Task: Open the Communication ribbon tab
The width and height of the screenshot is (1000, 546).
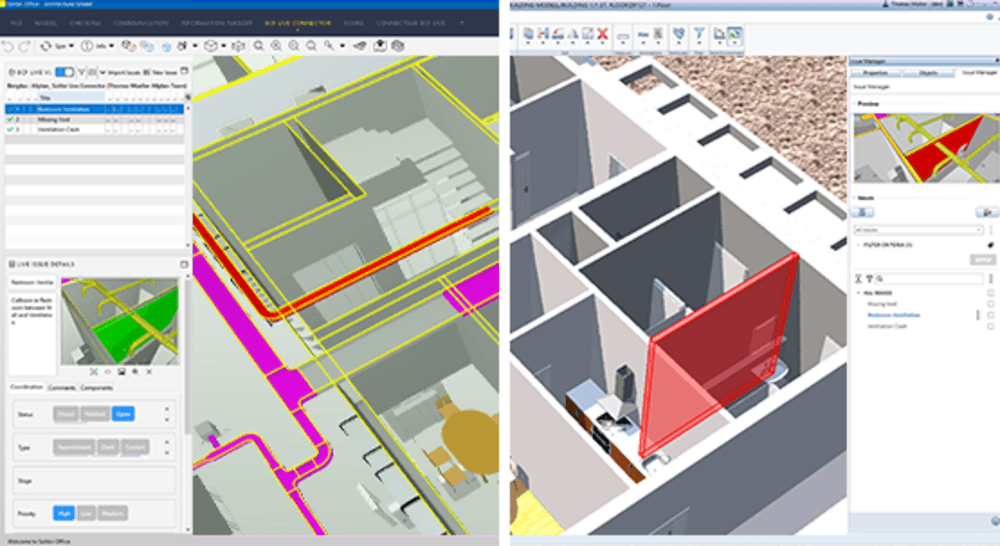Action: pos(140,23)
